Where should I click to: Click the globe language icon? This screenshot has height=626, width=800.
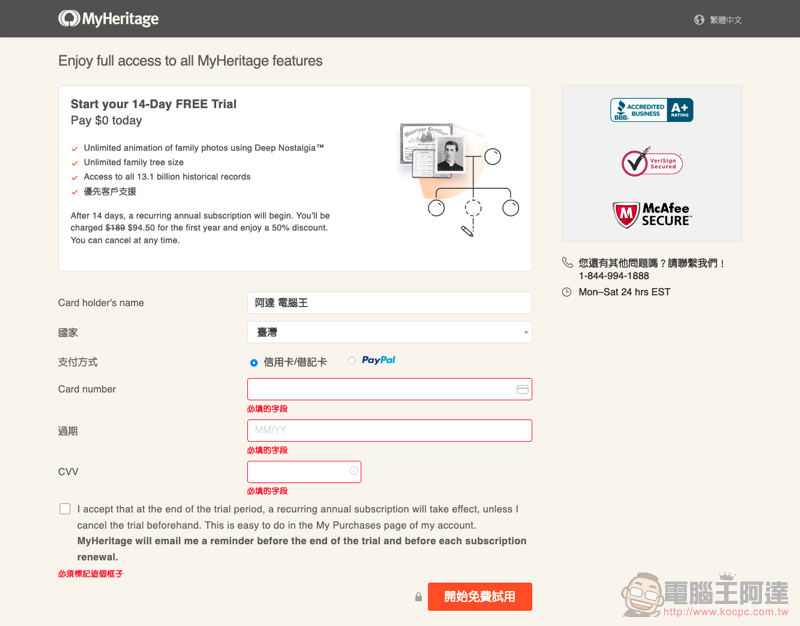[699, 20]
